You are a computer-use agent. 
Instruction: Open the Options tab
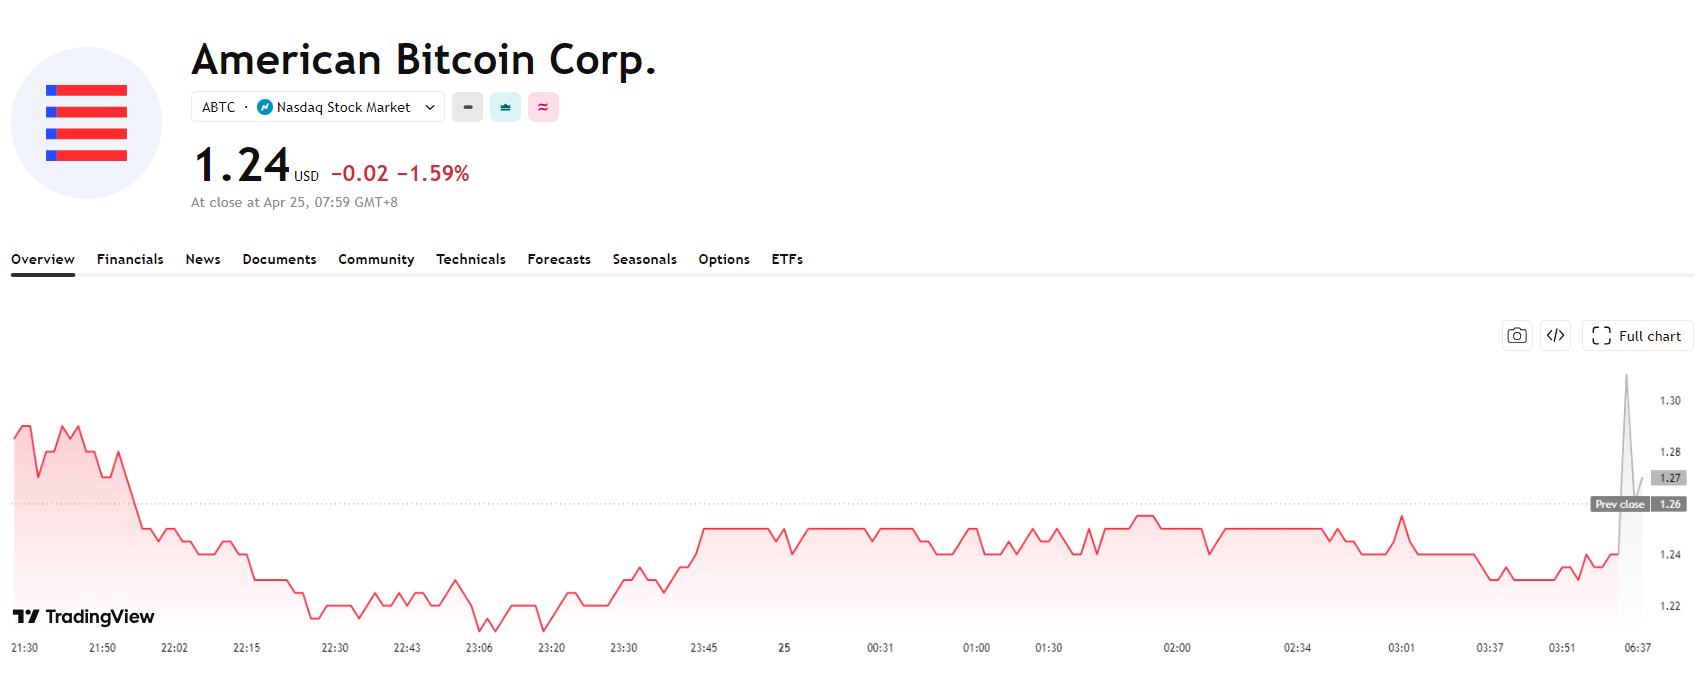(x=724, y=259)
